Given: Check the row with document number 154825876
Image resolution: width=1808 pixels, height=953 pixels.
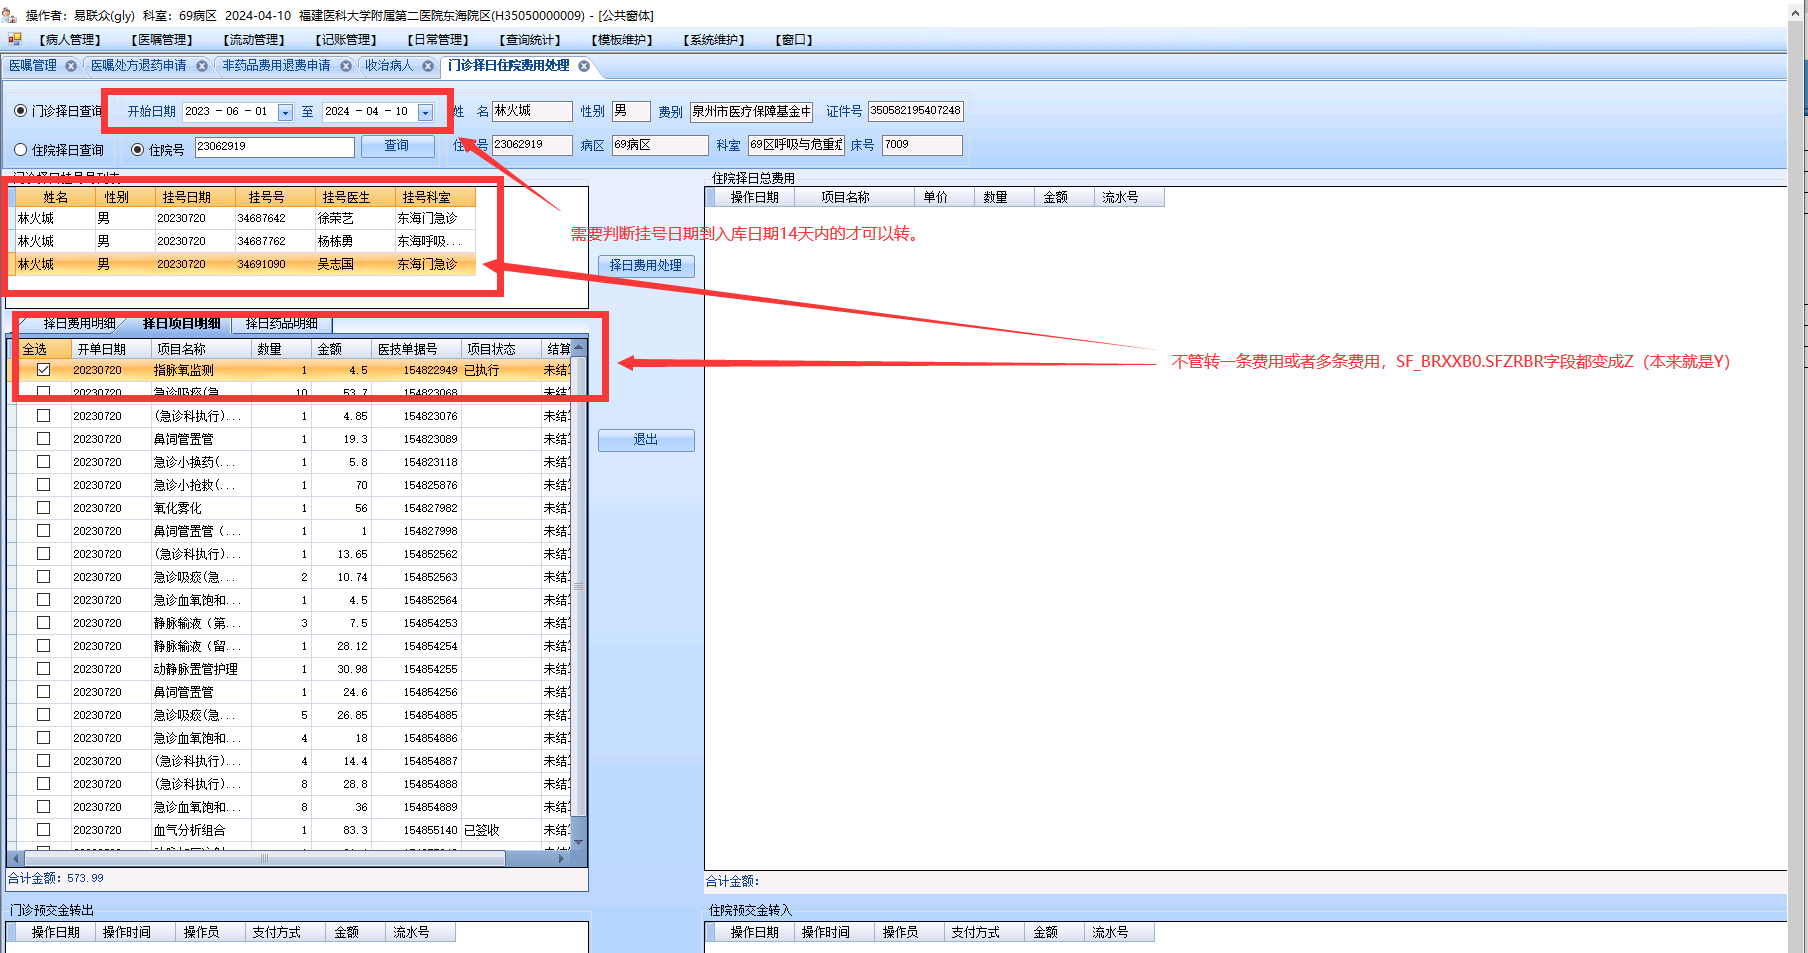Looking at the screenshot, I should (43, 485).
